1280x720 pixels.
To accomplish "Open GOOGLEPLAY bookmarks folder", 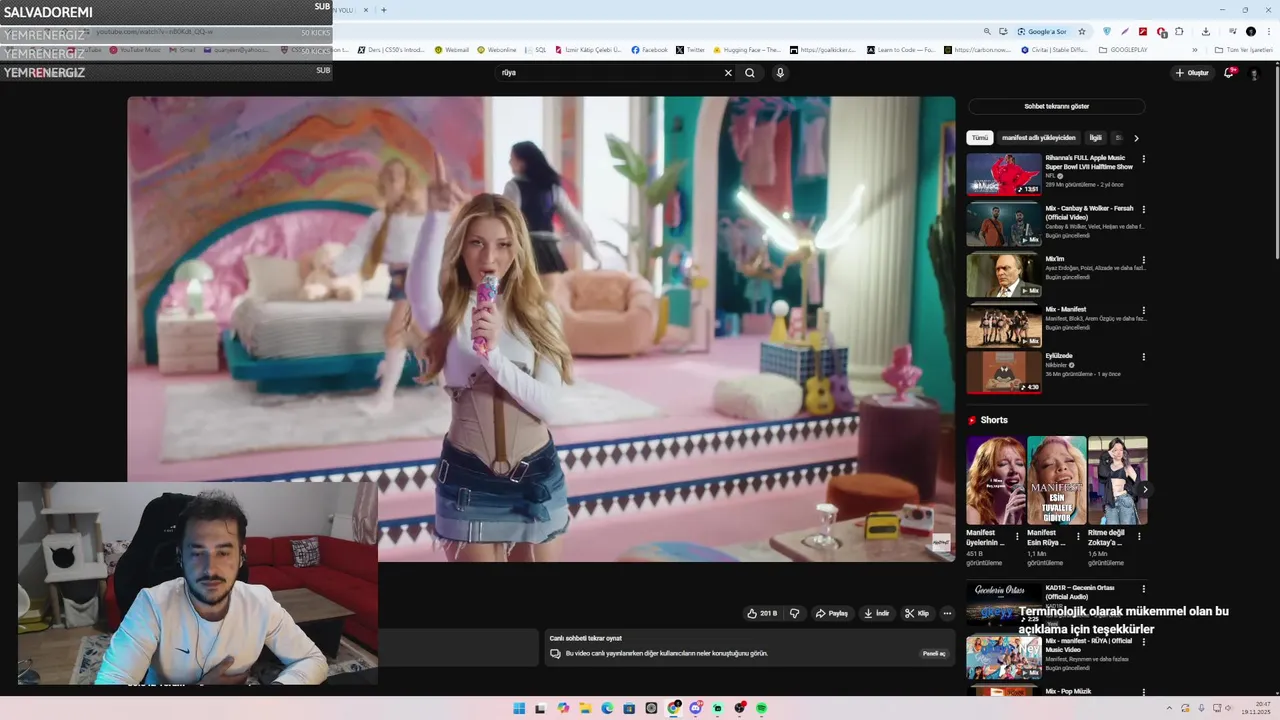I will (x=1124, y=49).
